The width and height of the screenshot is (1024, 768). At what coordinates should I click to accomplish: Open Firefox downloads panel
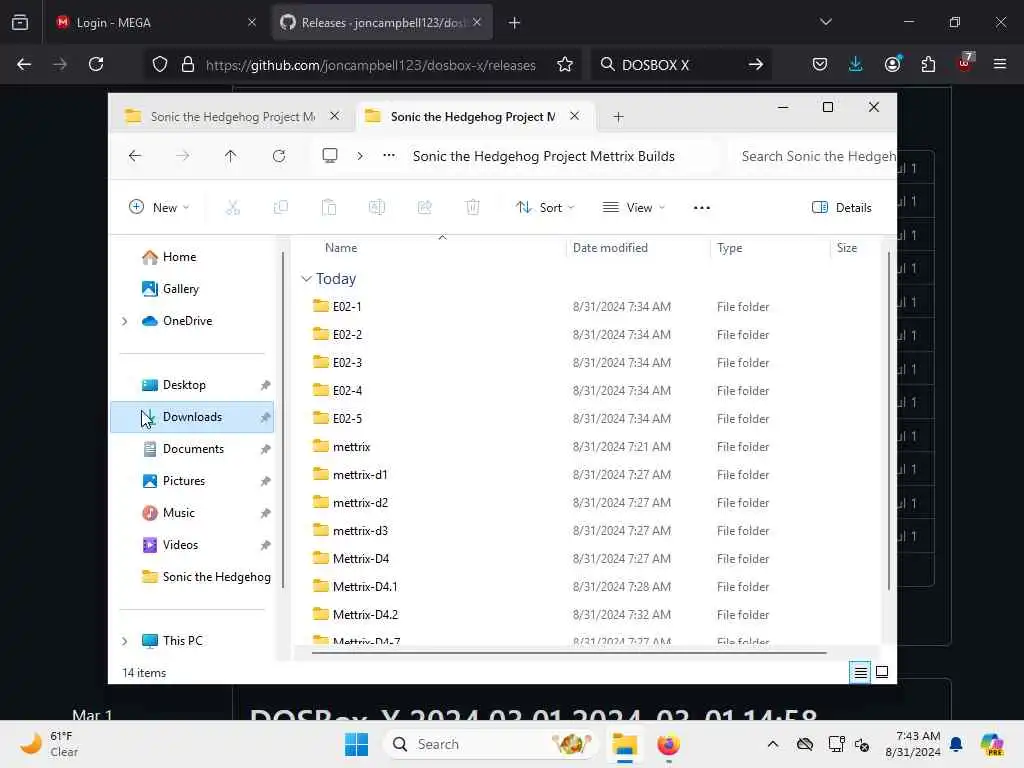click(x=856, y=64)
